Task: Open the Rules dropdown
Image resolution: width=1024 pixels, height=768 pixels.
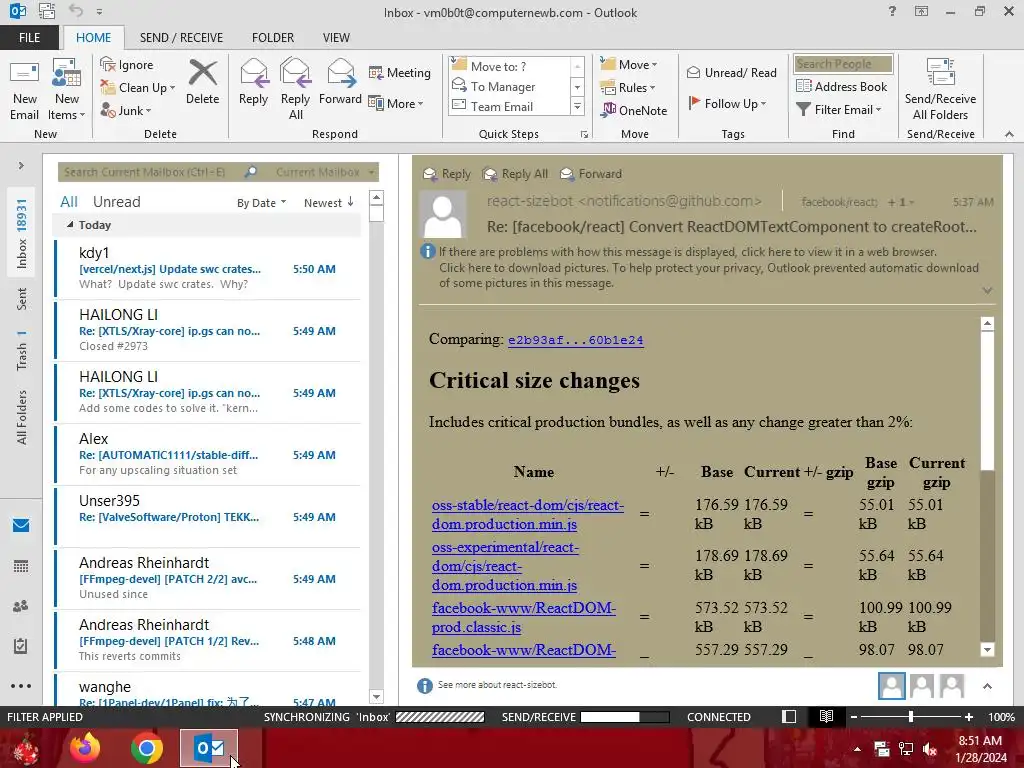Action: 628,88
